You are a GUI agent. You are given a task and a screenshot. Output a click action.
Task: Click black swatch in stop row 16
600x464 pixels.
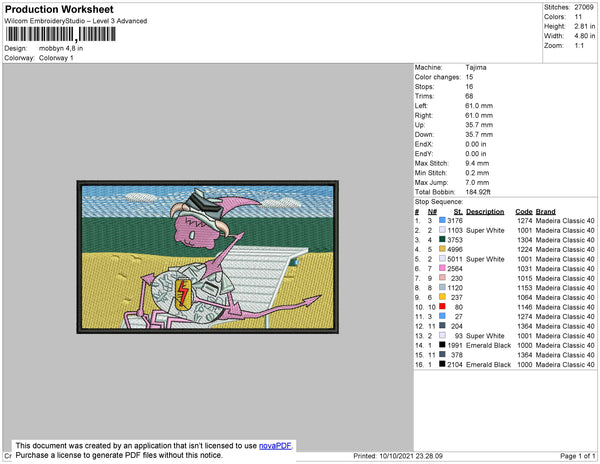point(442,364)
